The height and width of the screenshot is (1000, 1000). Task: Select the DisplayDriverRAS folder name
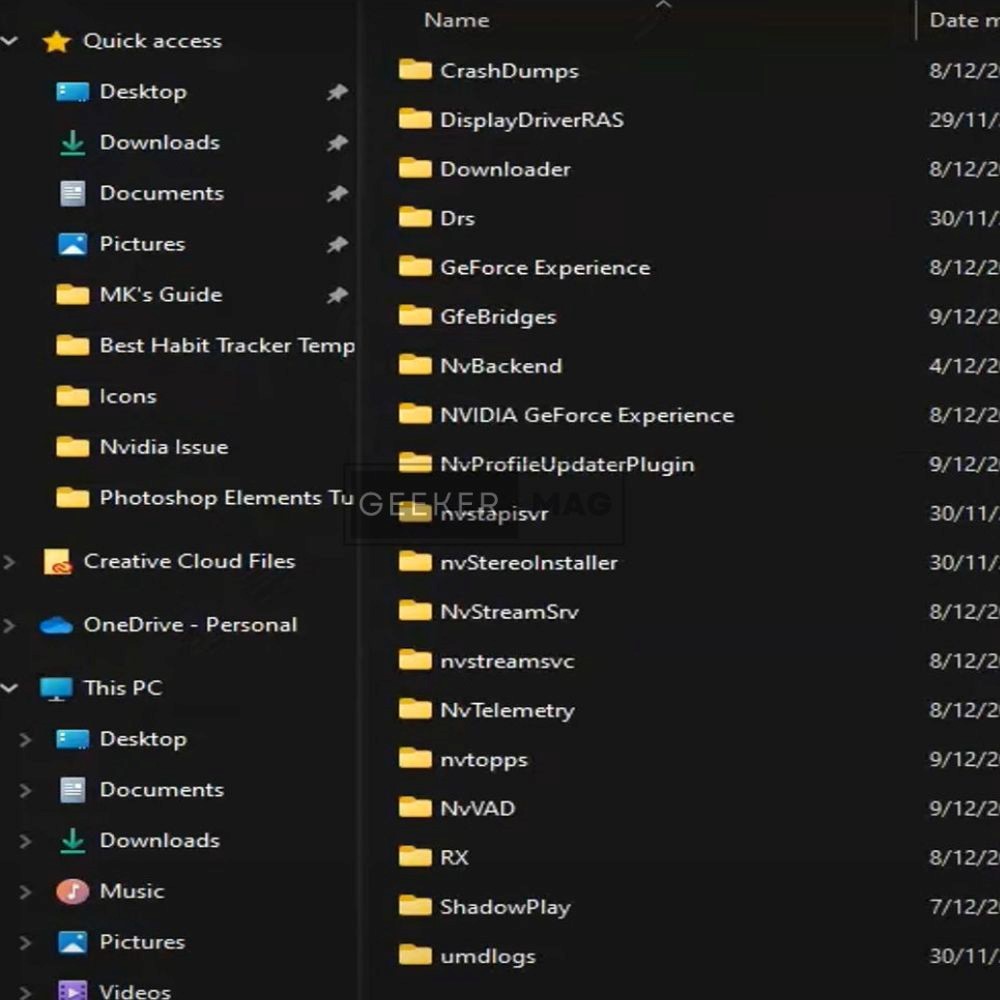[532, 120]
